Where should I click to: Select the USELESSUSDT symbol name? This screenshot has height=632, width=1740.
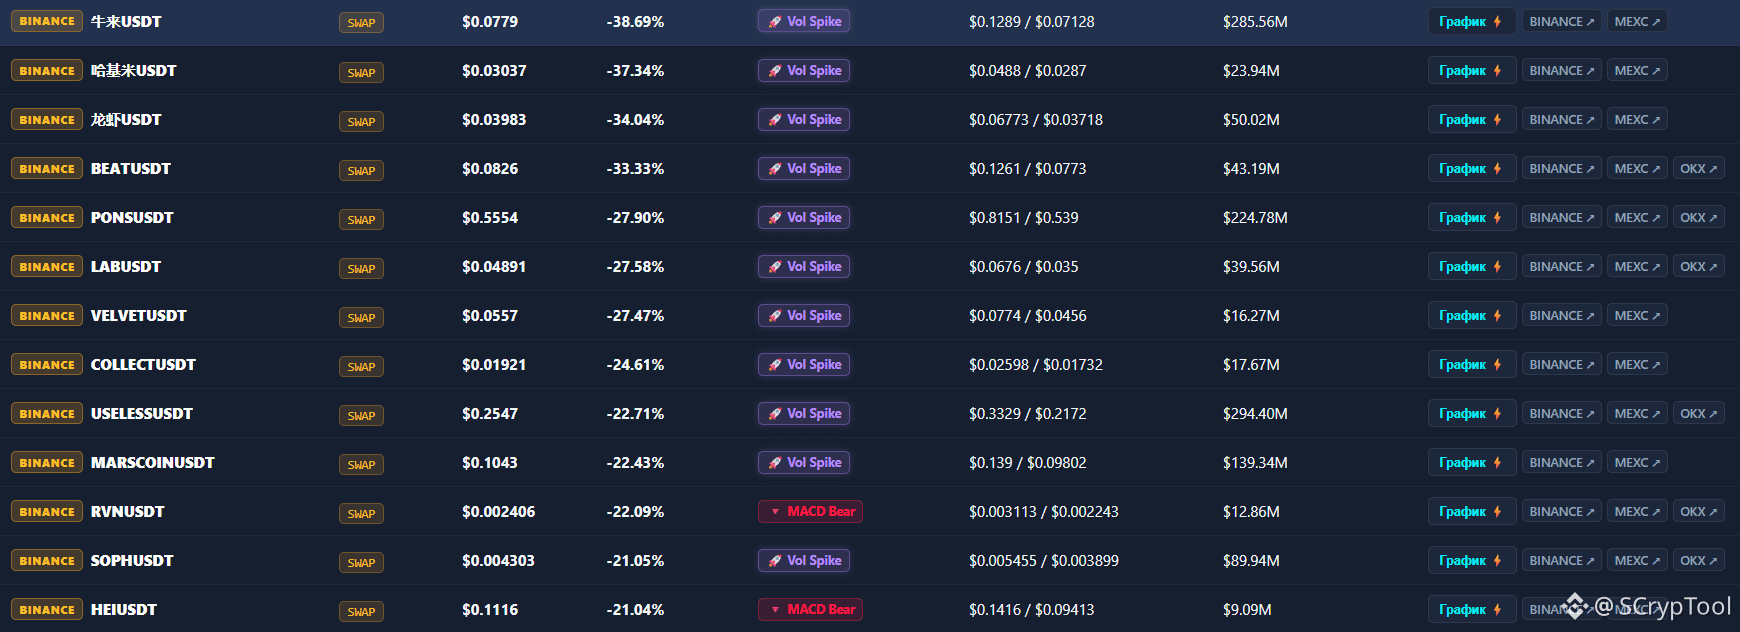[142, 414]
